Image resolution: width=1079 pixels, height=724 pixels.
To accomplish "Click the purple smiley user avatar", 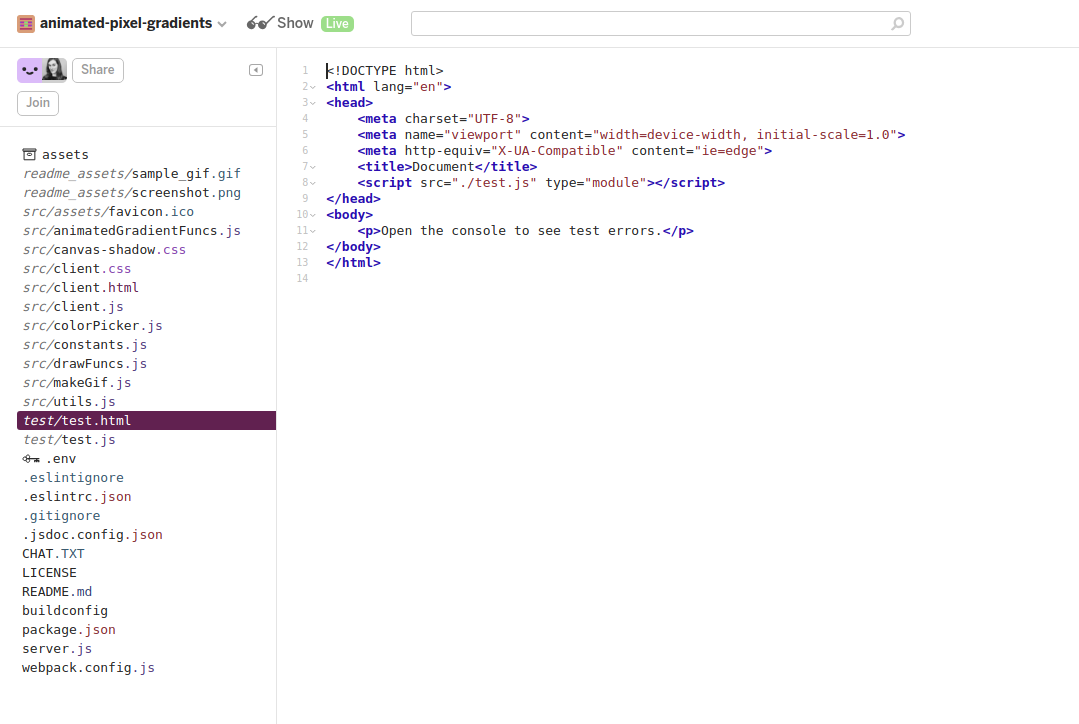I will pos(30,70).
